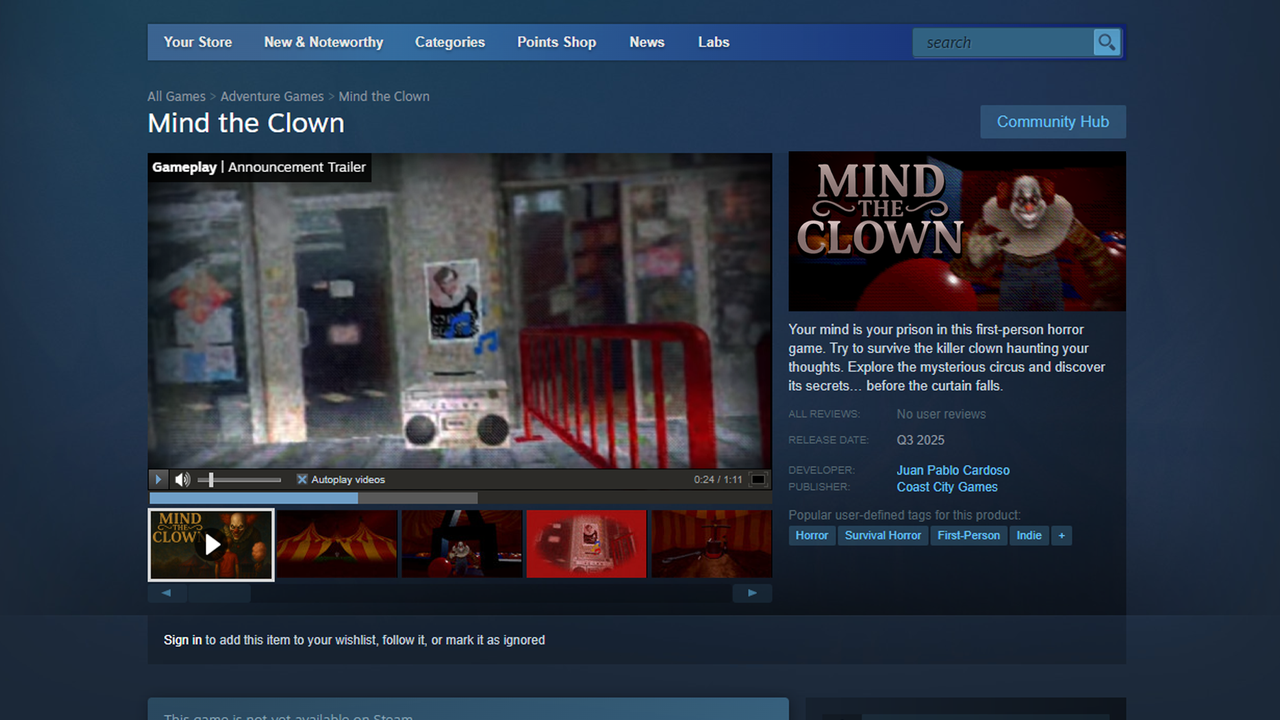Click the 'Popular user-defined tags' heading
This screenshot has height=720, width=1280.
905,515
